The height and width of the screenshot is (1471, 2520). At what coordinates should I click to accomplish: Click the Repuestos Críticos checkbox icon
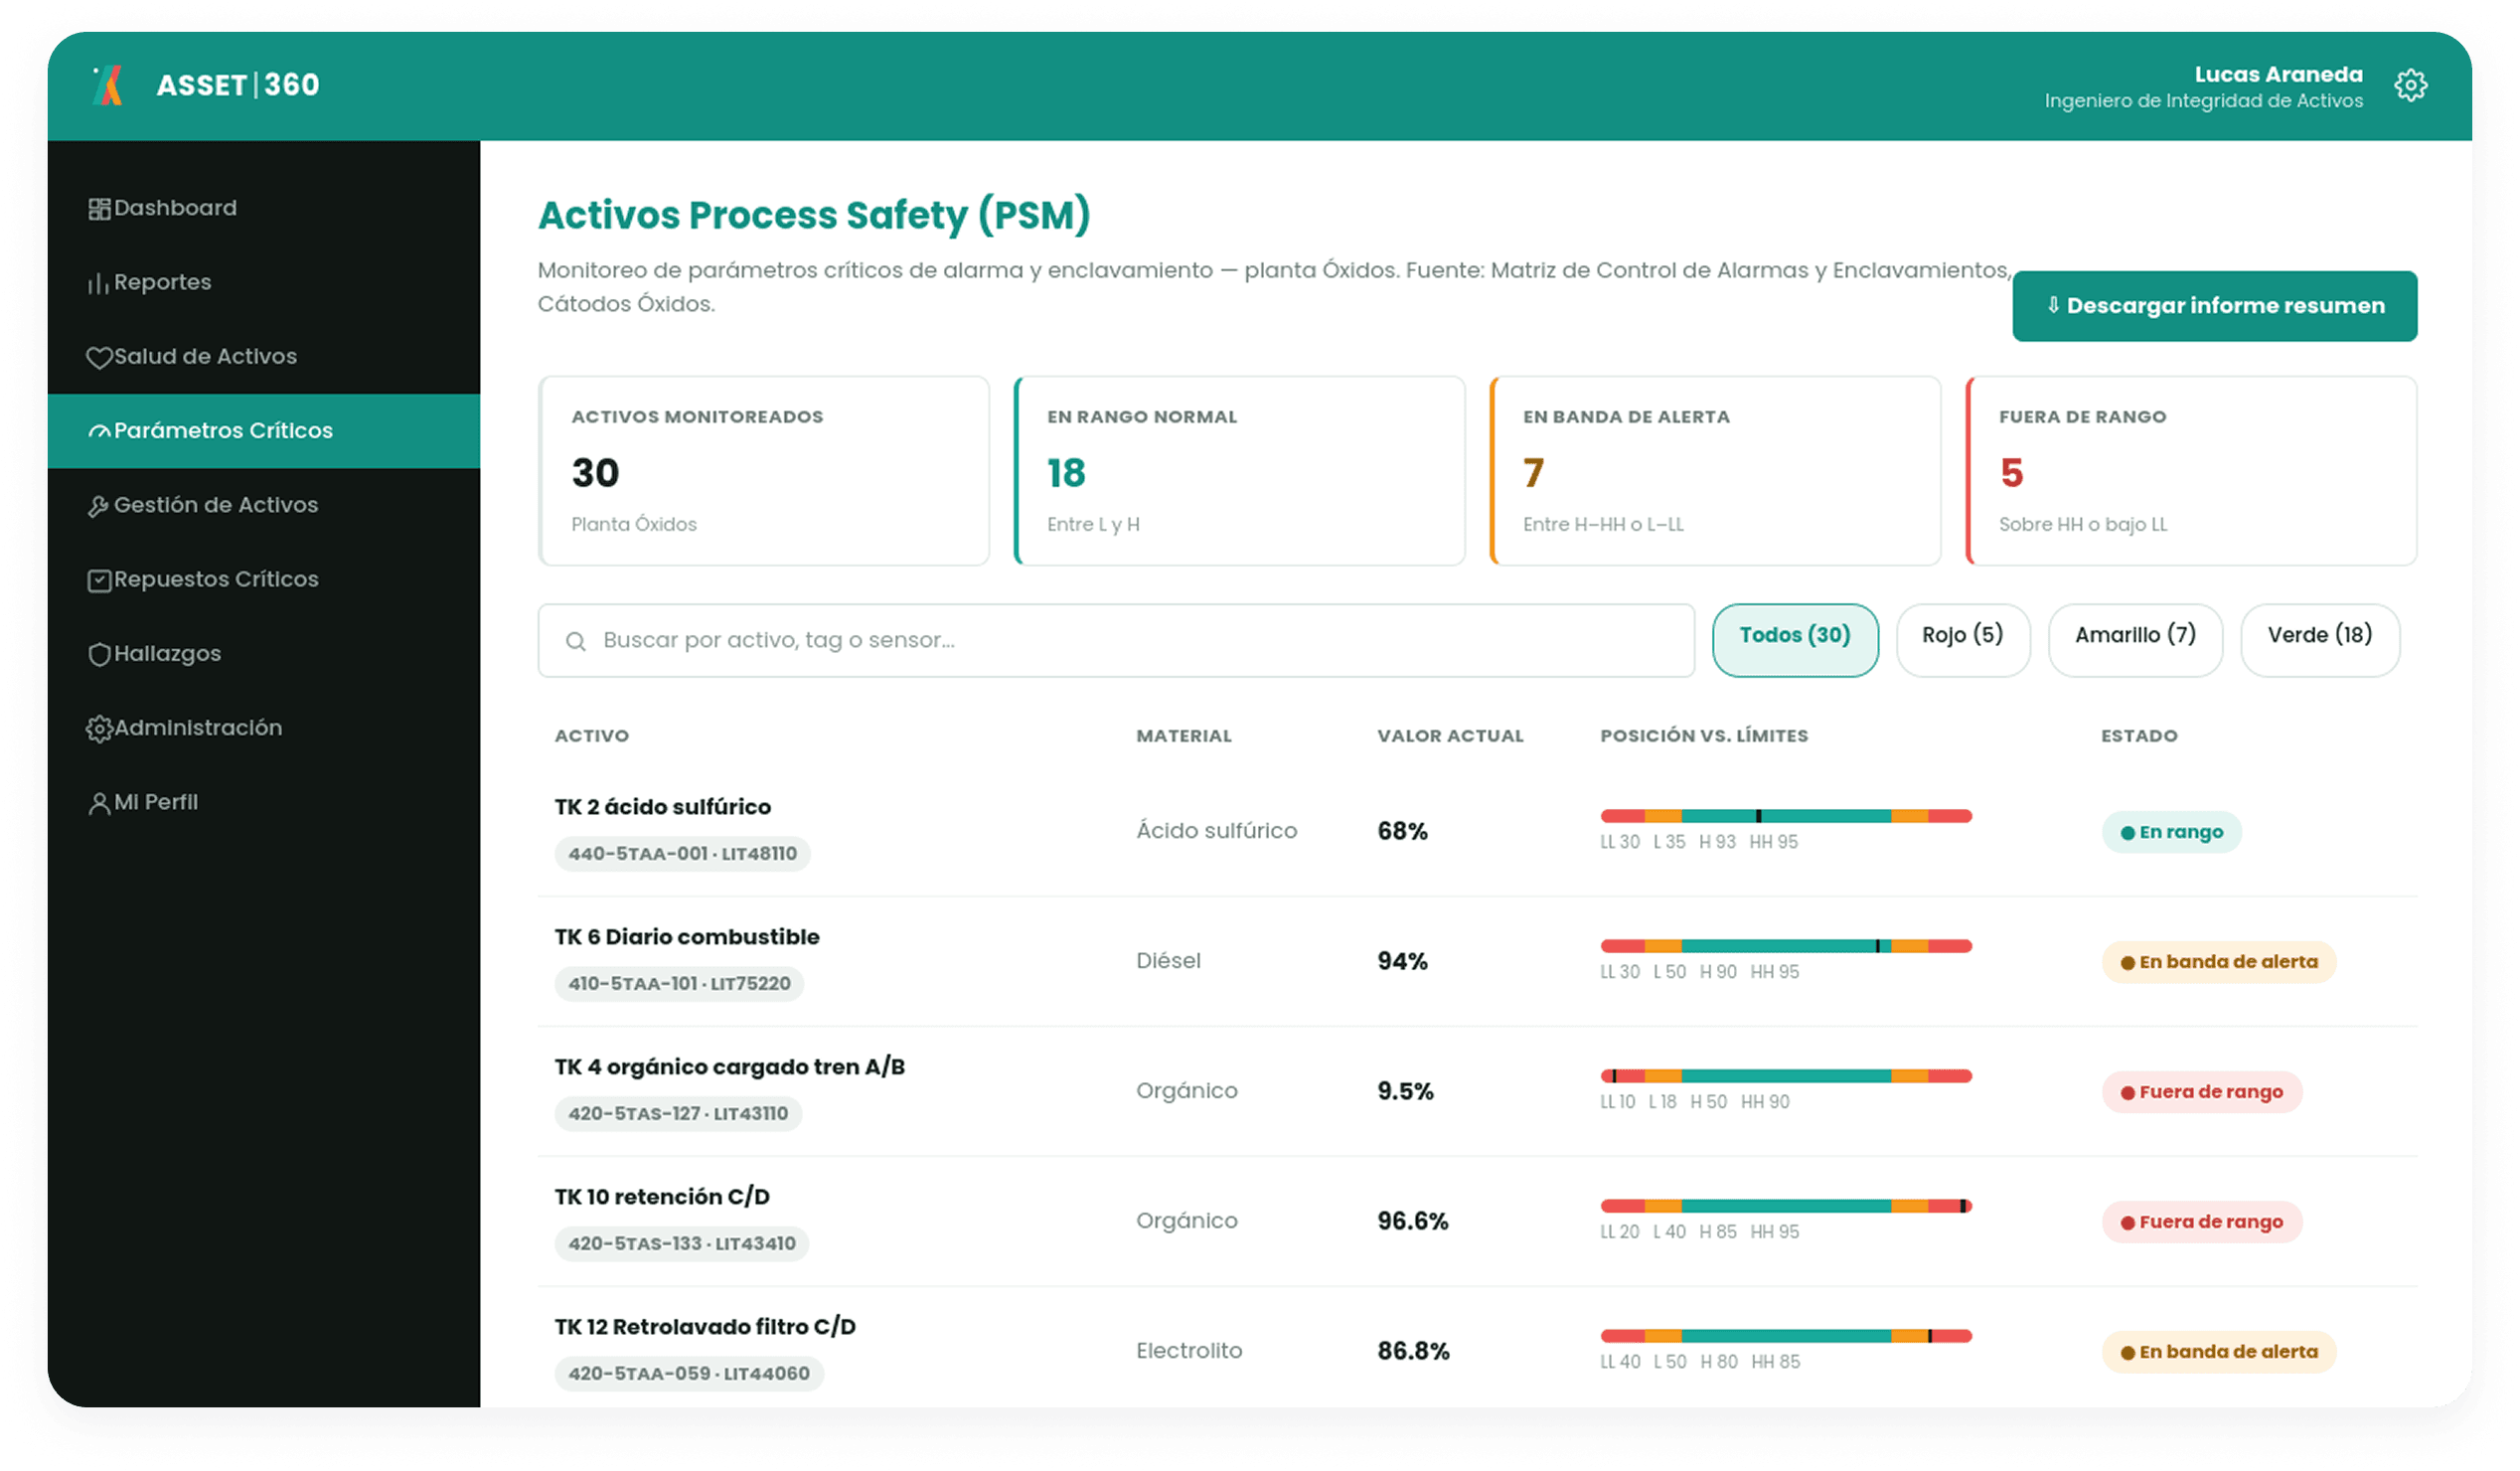pos(99,580)
